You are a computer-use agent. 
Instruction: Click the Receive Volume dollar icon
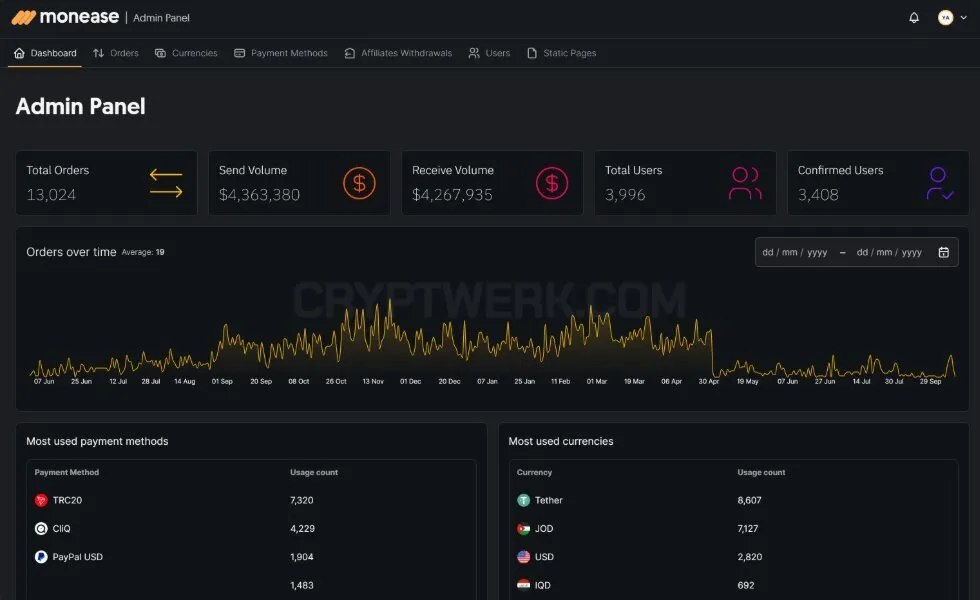[x=552, y=183]
